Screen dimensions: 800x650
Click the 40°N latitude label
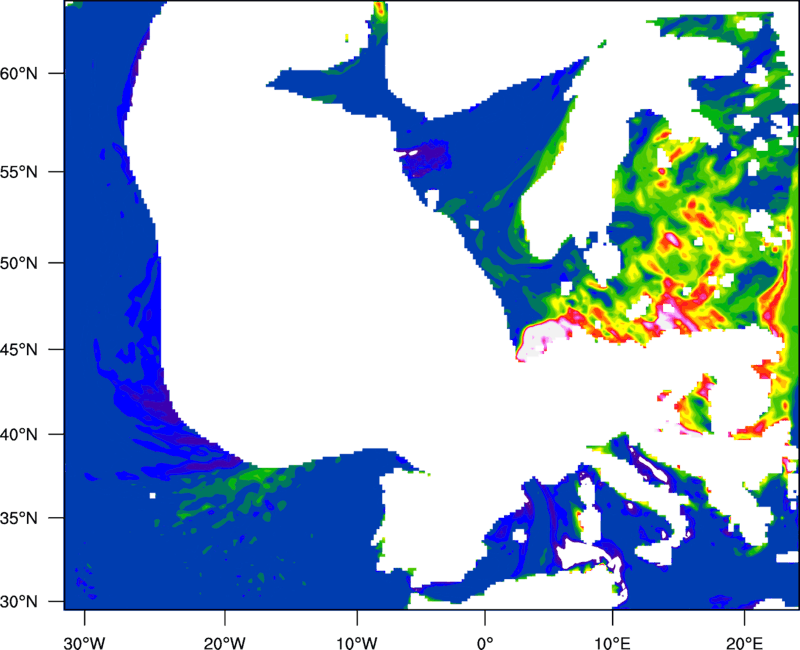coord(19,435)
